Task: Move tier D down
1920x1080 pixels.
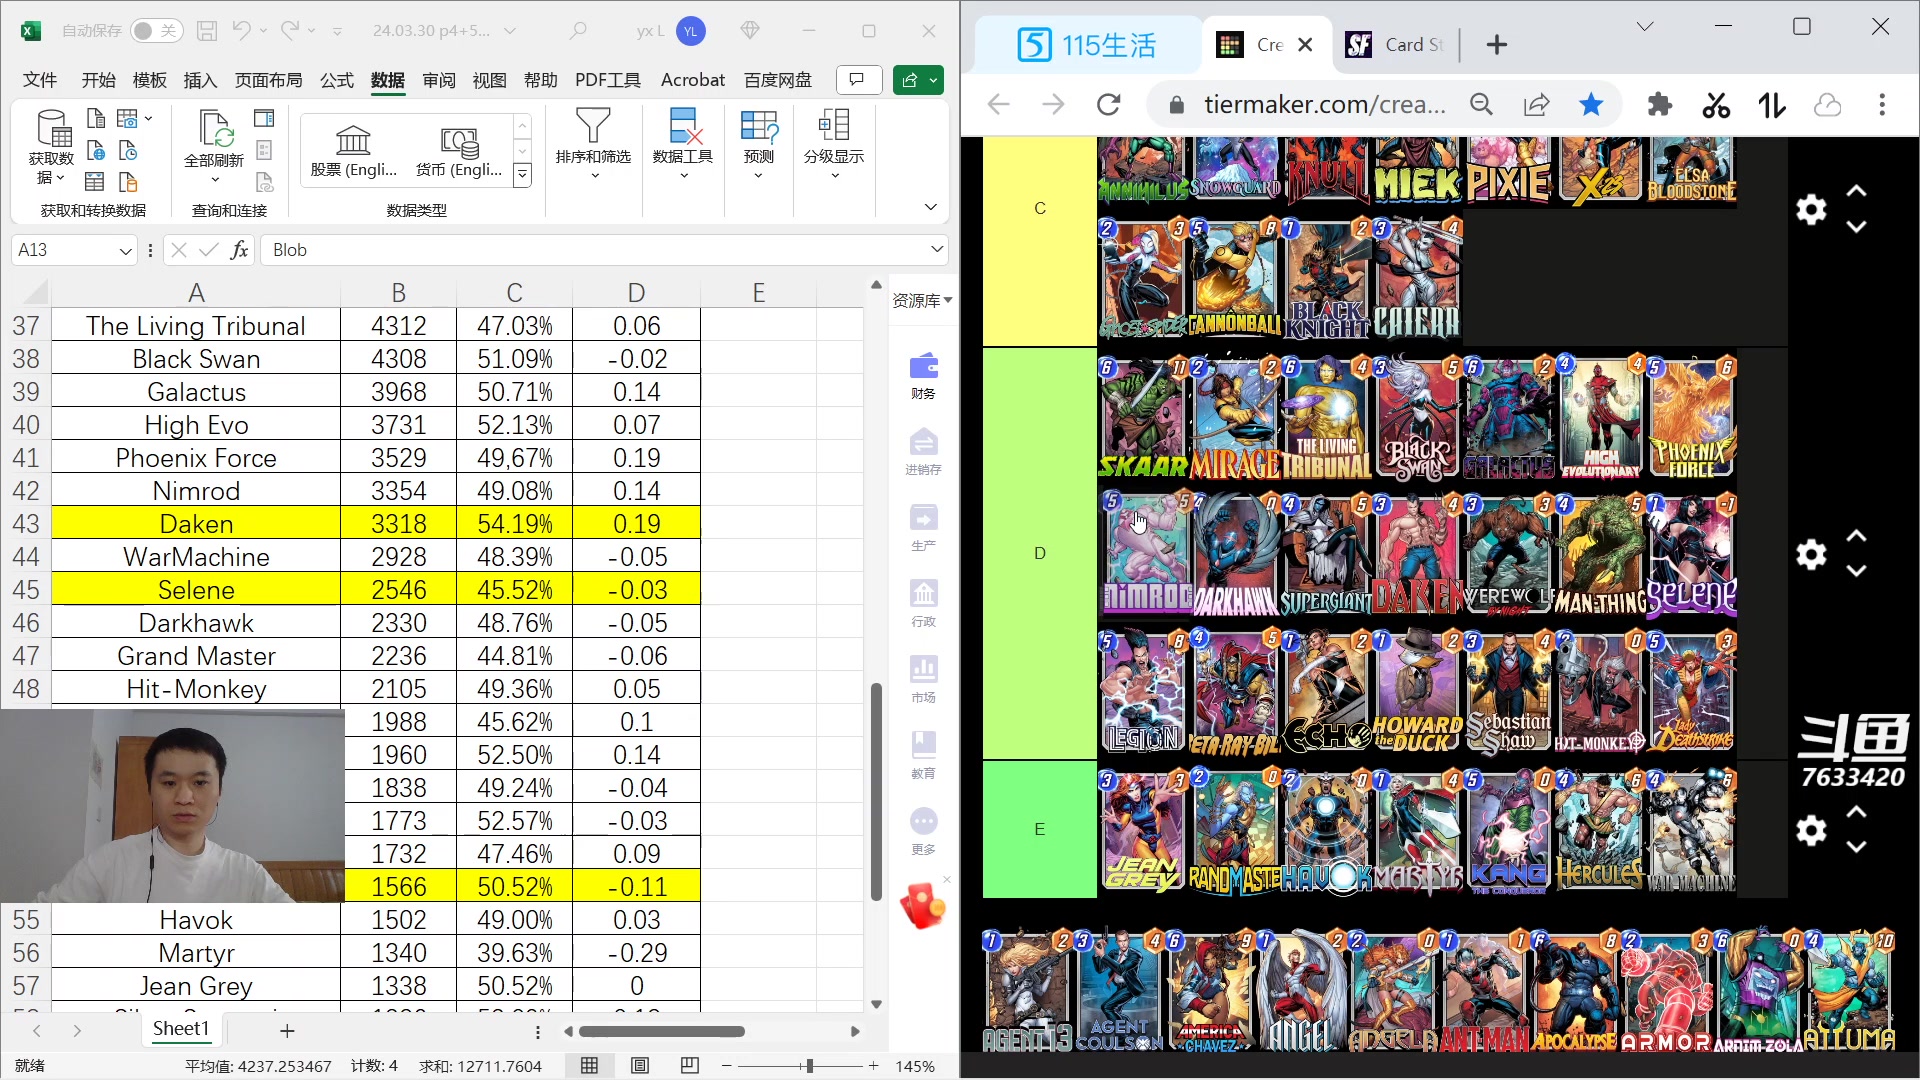Action: click(x=1856, y=571)
